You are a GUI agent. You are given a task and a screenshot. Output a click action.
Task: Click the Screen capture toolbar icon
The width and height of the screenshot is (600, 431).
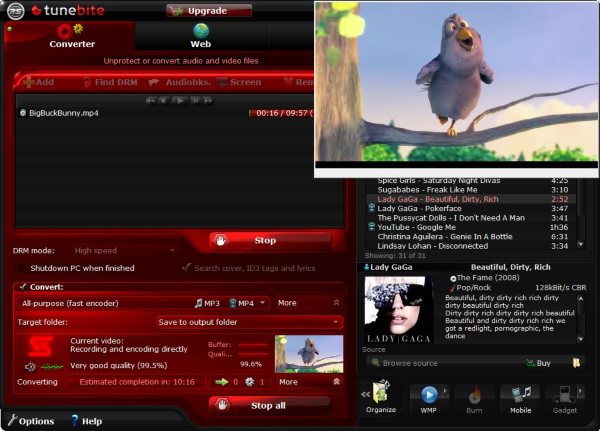pos(221,82)
